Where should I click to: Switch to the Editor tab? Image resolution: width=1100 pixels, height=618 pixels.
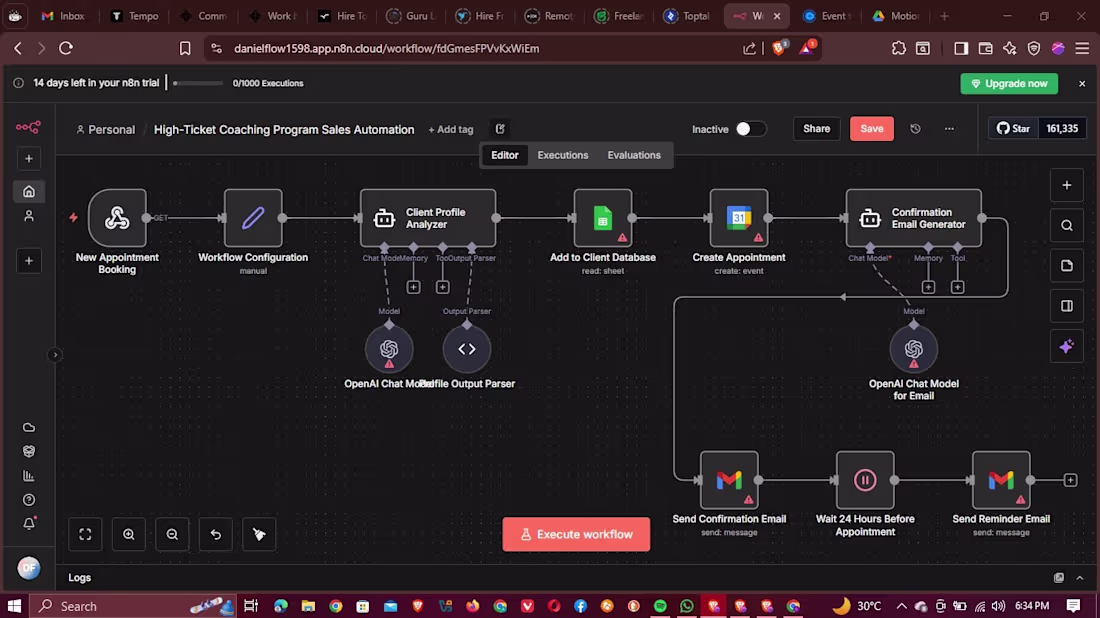point(504,155)
